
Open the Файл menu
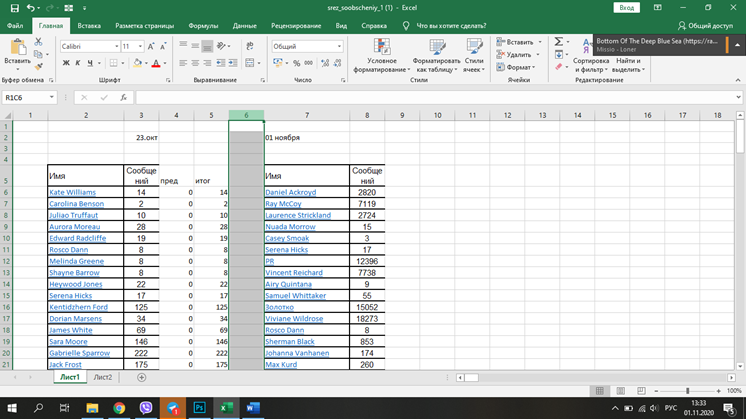[x=15, y=26]
